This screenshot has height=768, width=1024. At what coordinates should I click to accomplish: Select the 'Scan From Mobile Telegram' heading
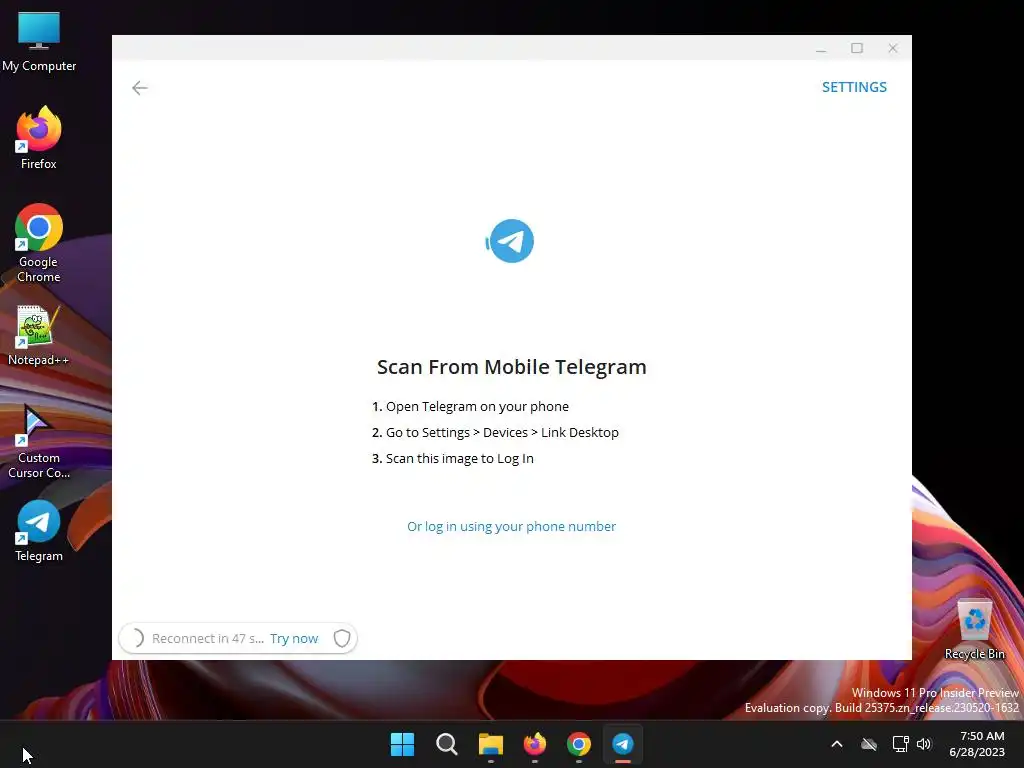[x=511, y=367]
